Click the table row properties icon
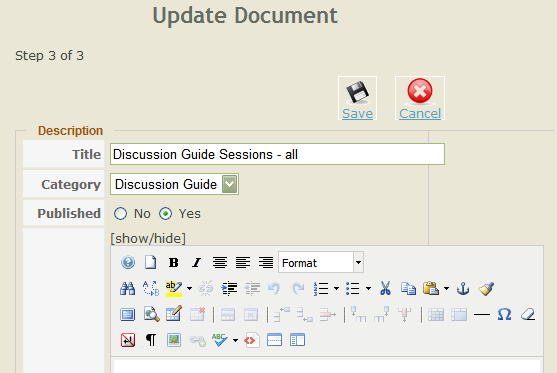The height and width of the screenshot is (373, 557). tap(228, 315)
